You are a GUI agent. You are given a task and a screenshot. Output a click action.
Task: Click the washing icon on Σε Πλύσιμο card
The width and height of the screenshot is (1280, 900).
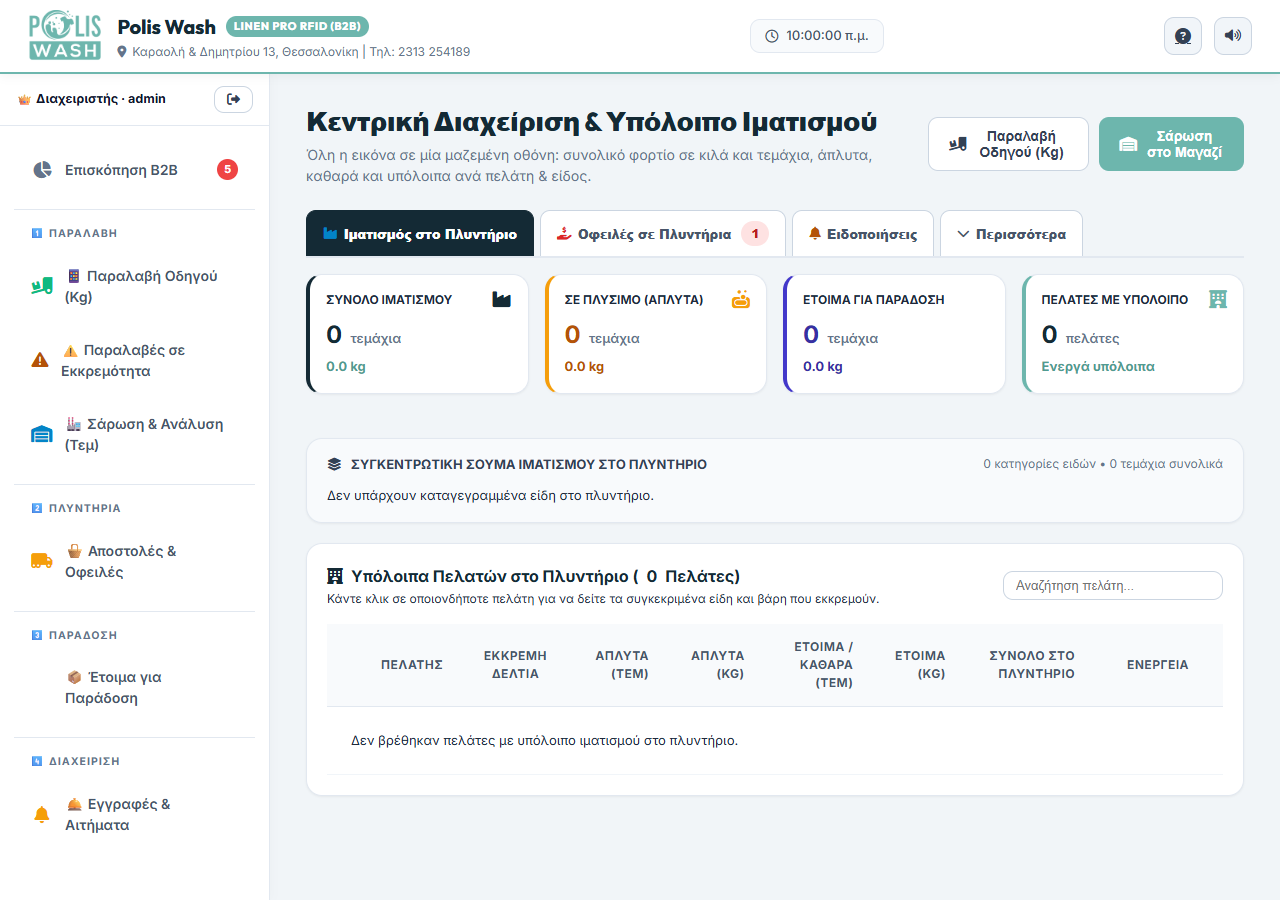pos(740,299)
